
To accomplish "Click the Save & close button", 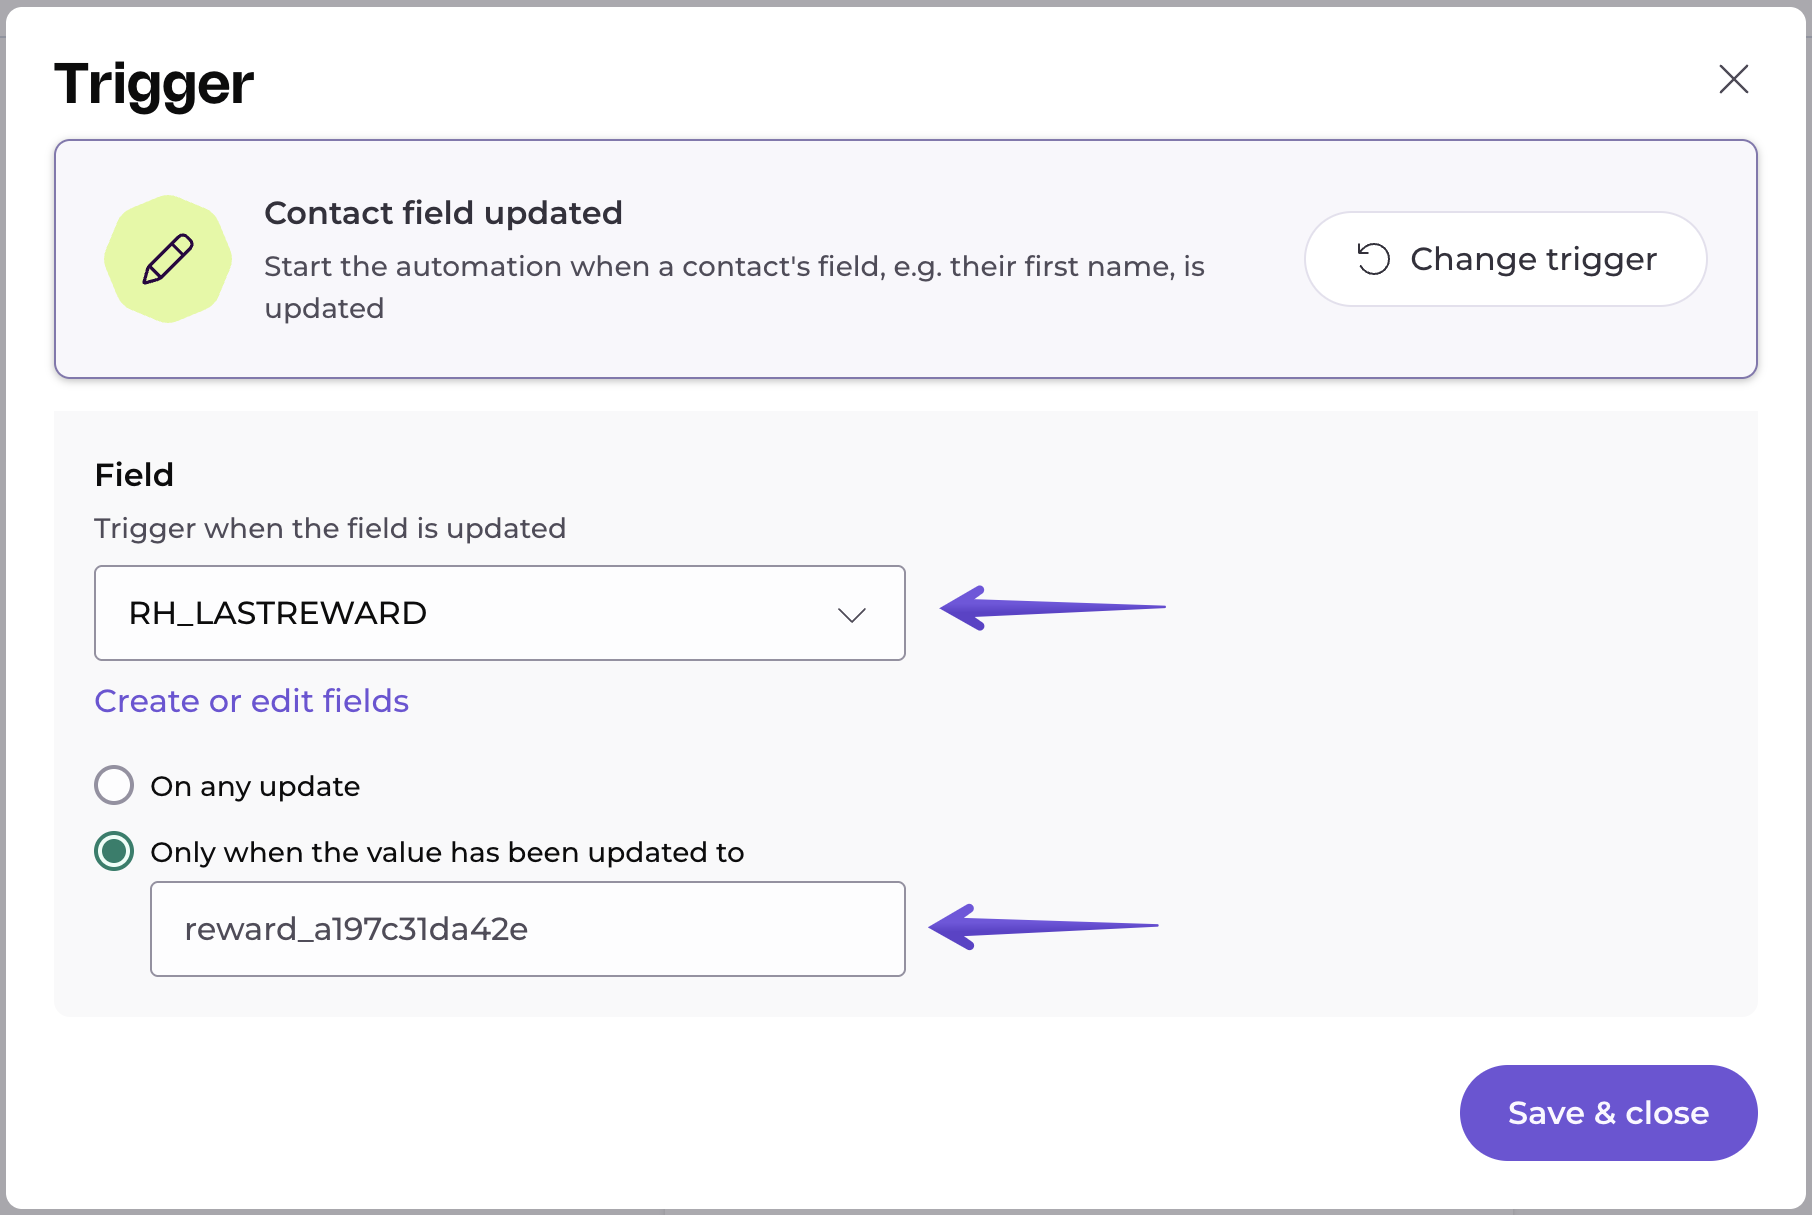I will click(x=1607, y=1113).
